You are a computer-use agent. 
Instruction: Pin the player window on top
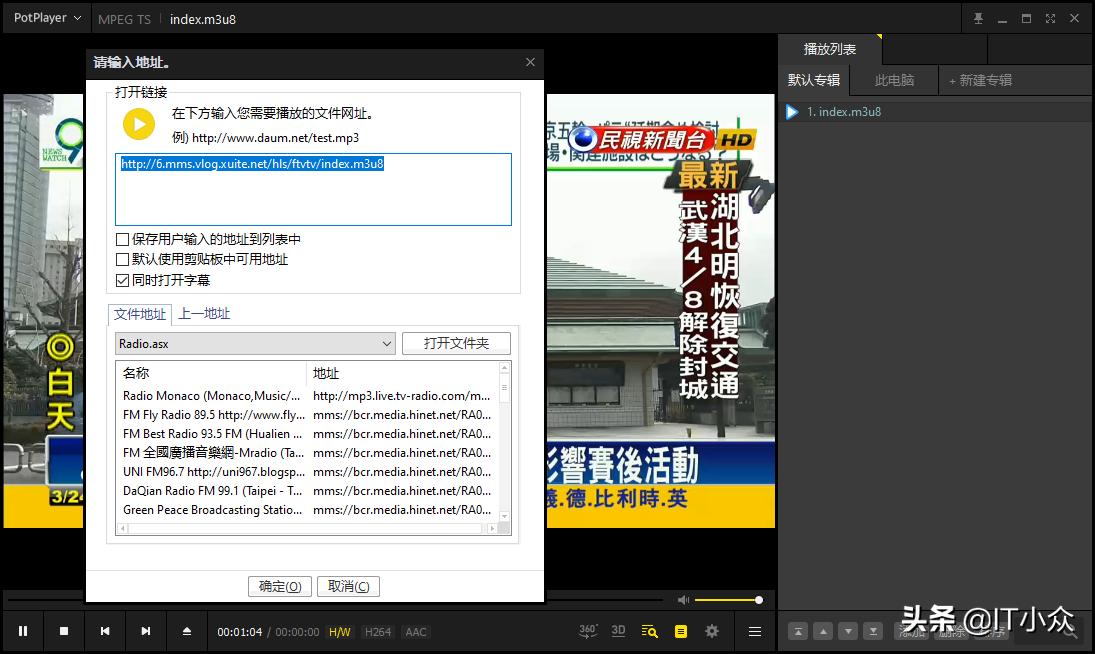coord(978,19)
